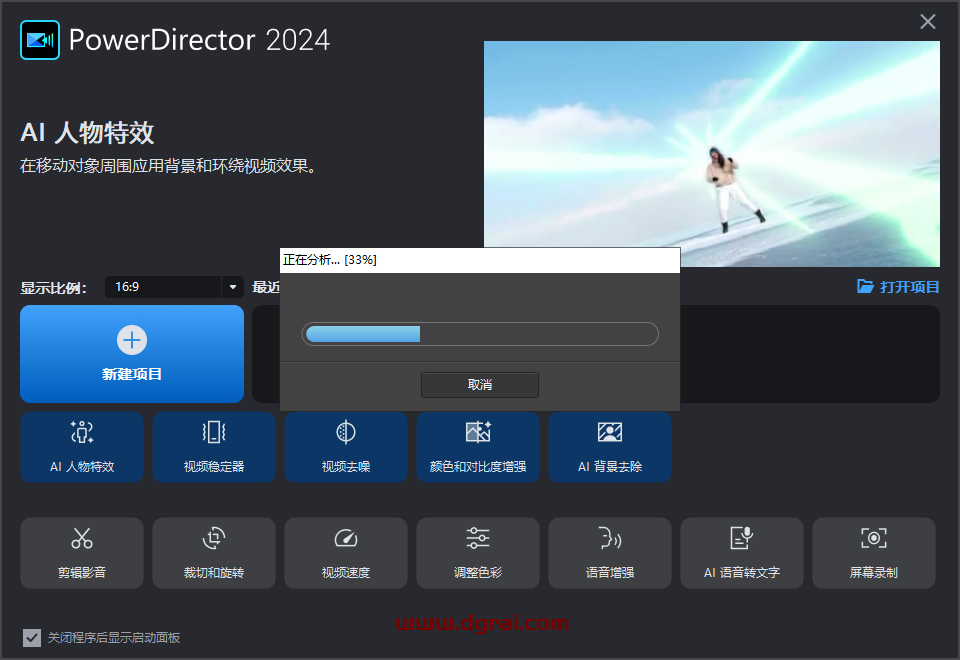Click the 正在分析... [33%] title text
Image resolution: width=960 pixels, height=660 pixels.
tap(329, 260)
